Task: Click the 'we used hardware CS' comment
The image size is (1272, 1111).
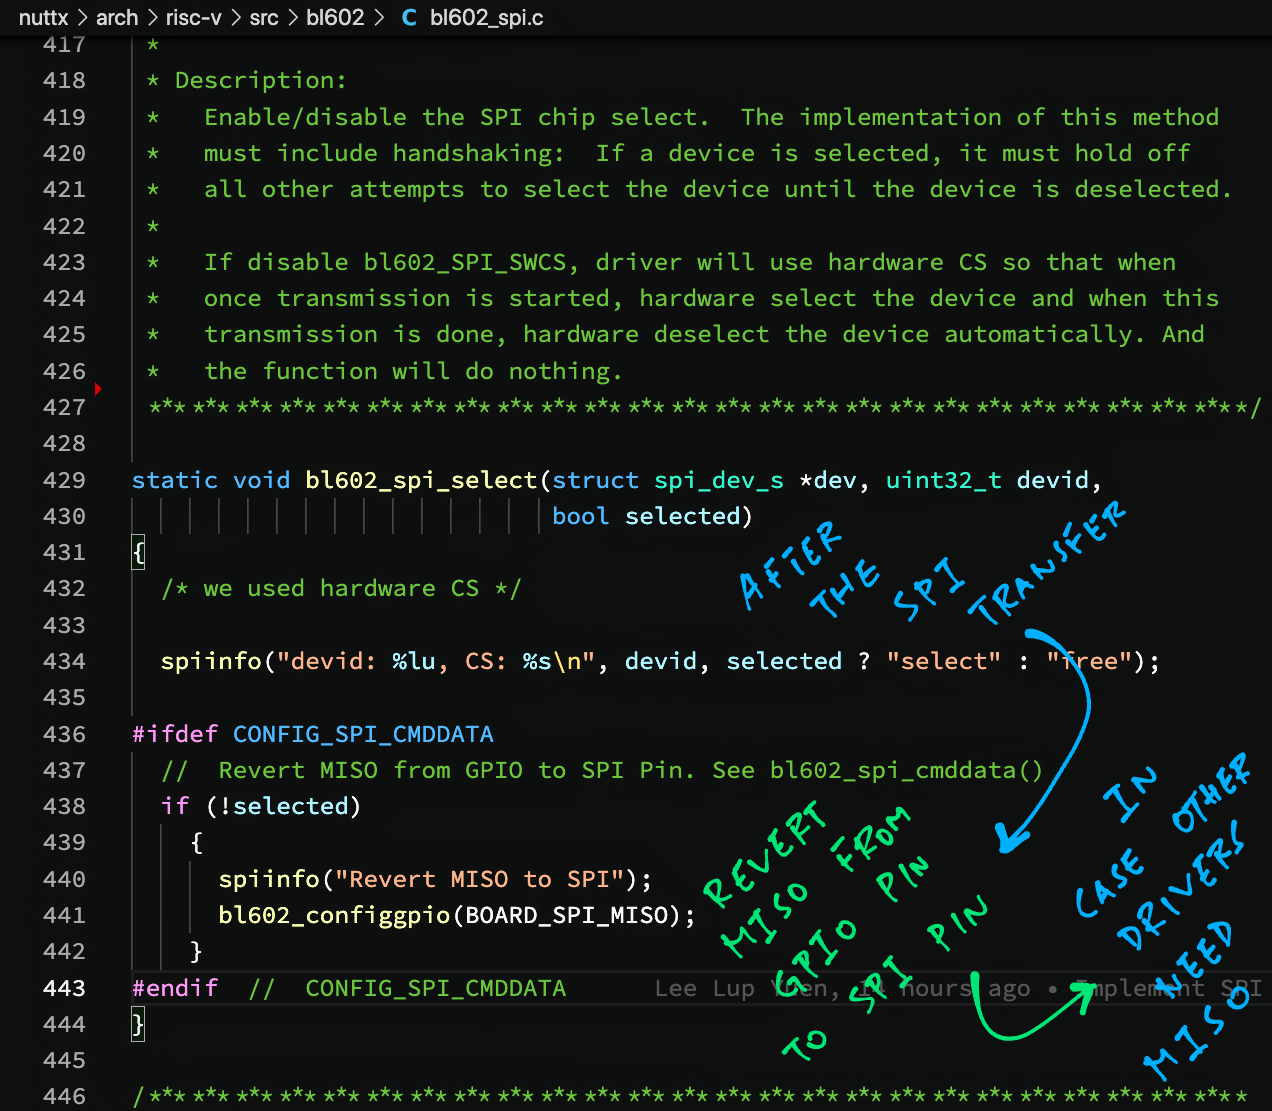Action: point(341,588)
